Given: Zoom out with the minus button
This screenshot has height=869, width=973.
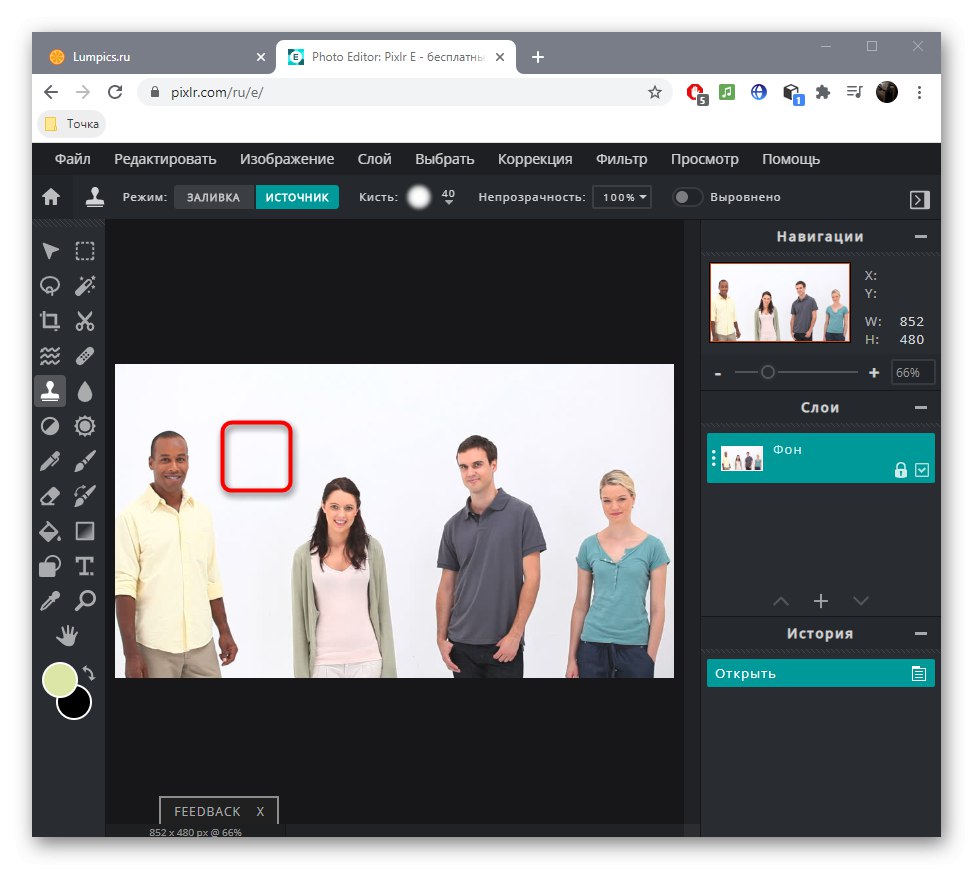Looking at the screenshot, I should pos(718,374).
